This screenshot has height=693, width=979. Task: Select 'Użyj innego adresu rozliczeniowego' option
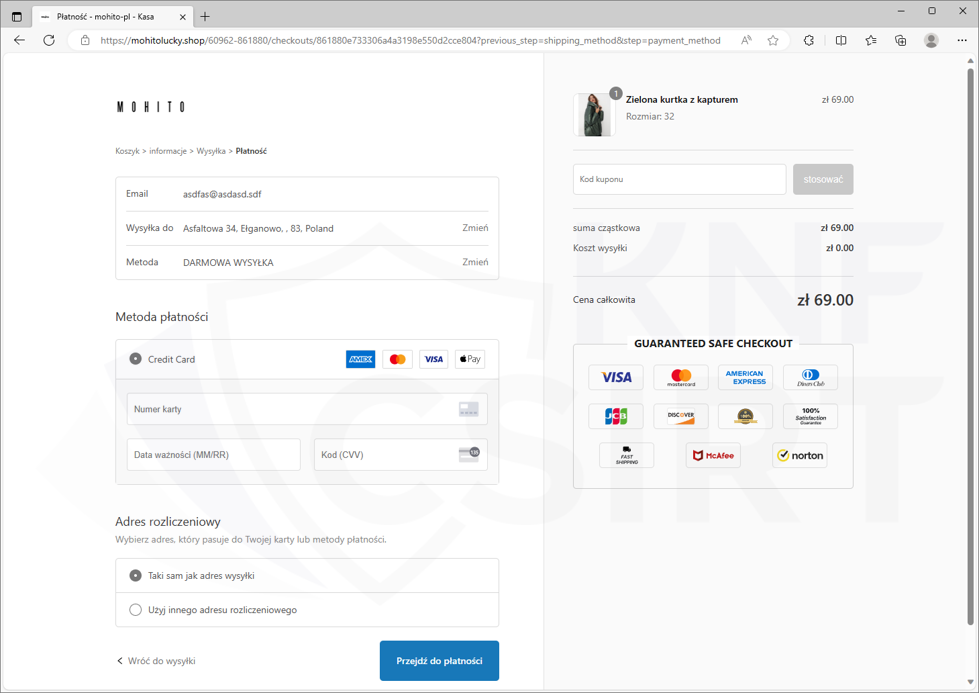(136, 610)
